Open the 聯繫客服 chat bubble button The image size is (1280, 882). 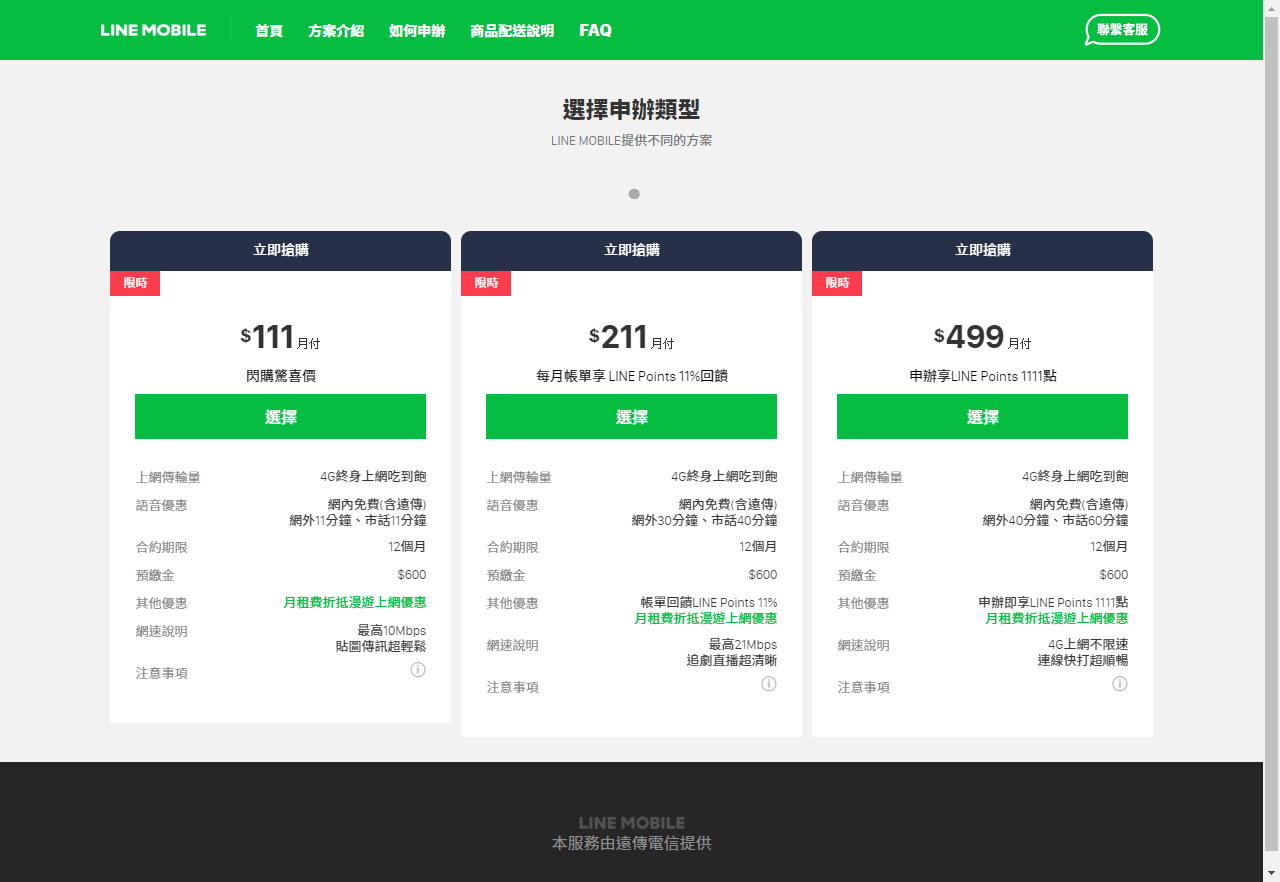click(x=1122, y=30)
